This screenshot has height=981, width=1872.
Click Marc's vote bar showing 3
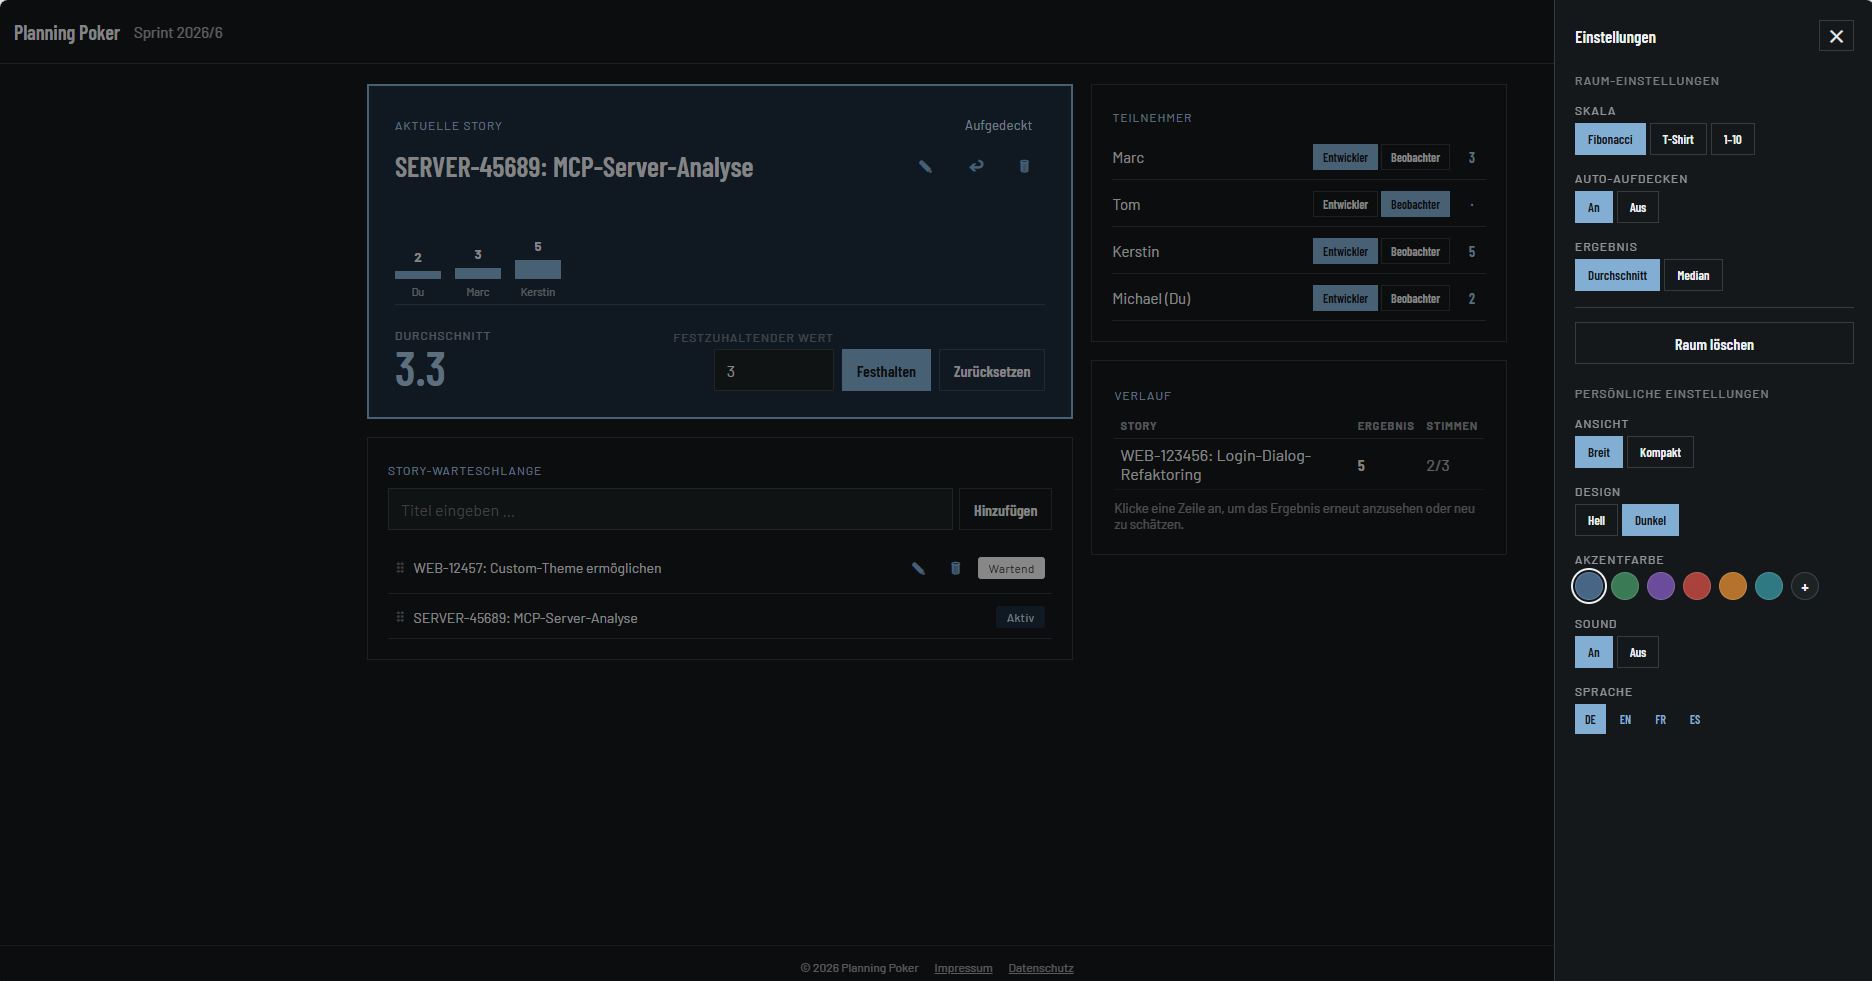[478, 273]
